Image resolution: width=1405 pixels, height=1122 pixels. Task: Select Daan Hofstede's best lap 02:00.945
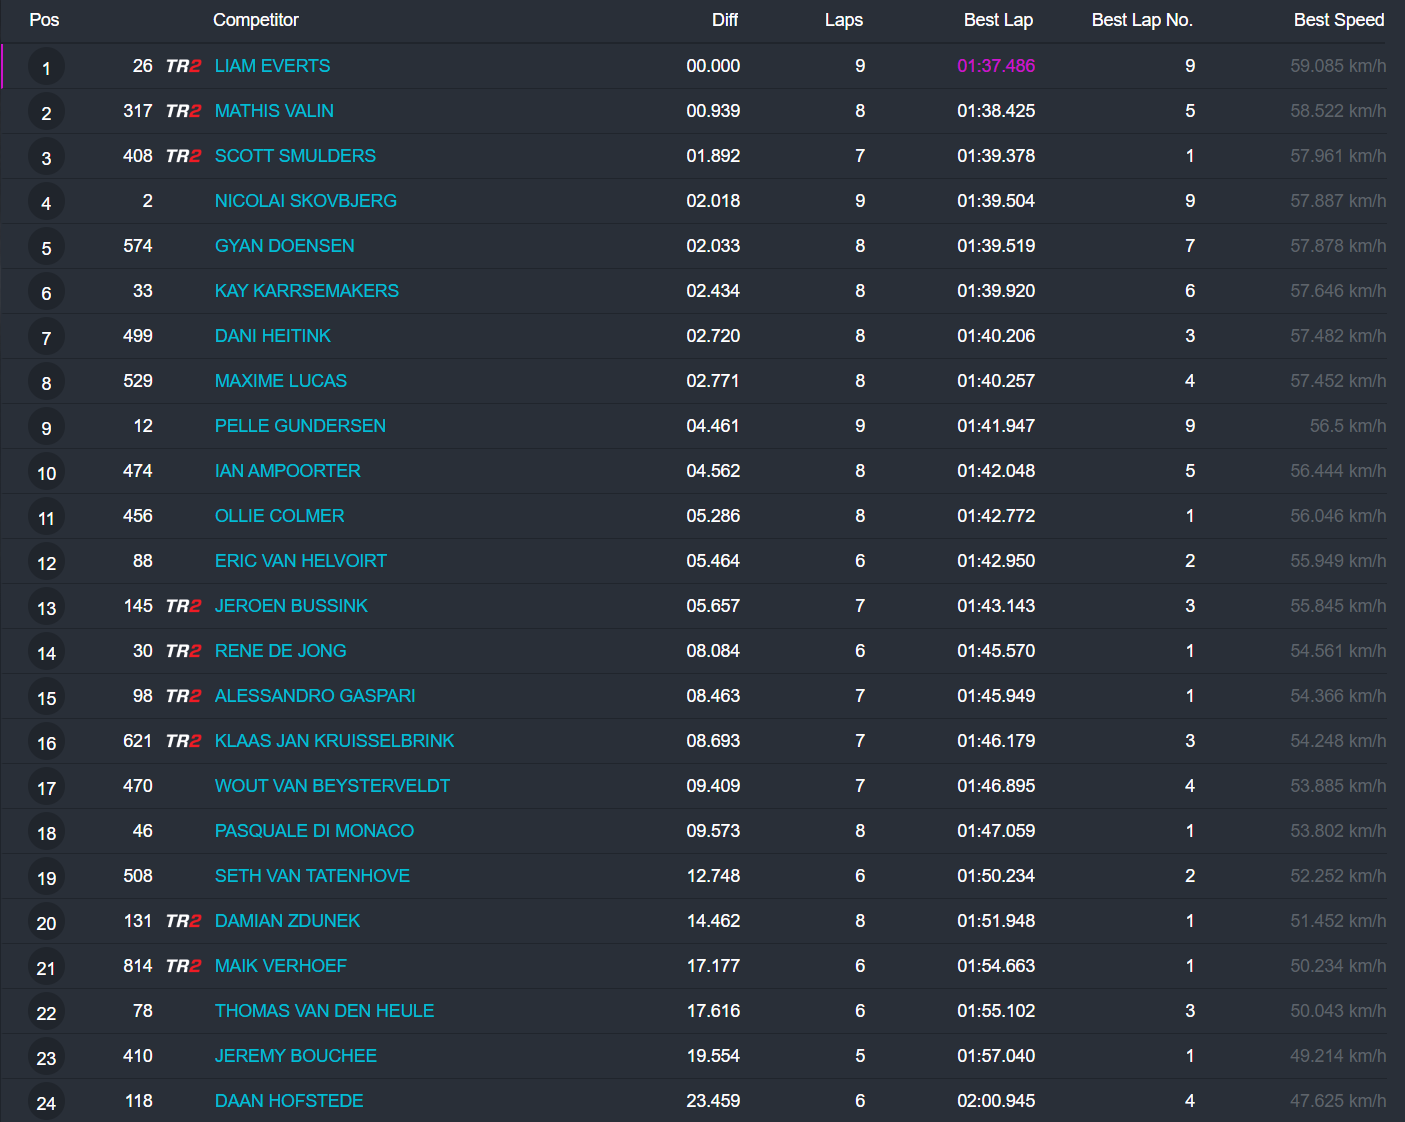(x=995, y=1101)
